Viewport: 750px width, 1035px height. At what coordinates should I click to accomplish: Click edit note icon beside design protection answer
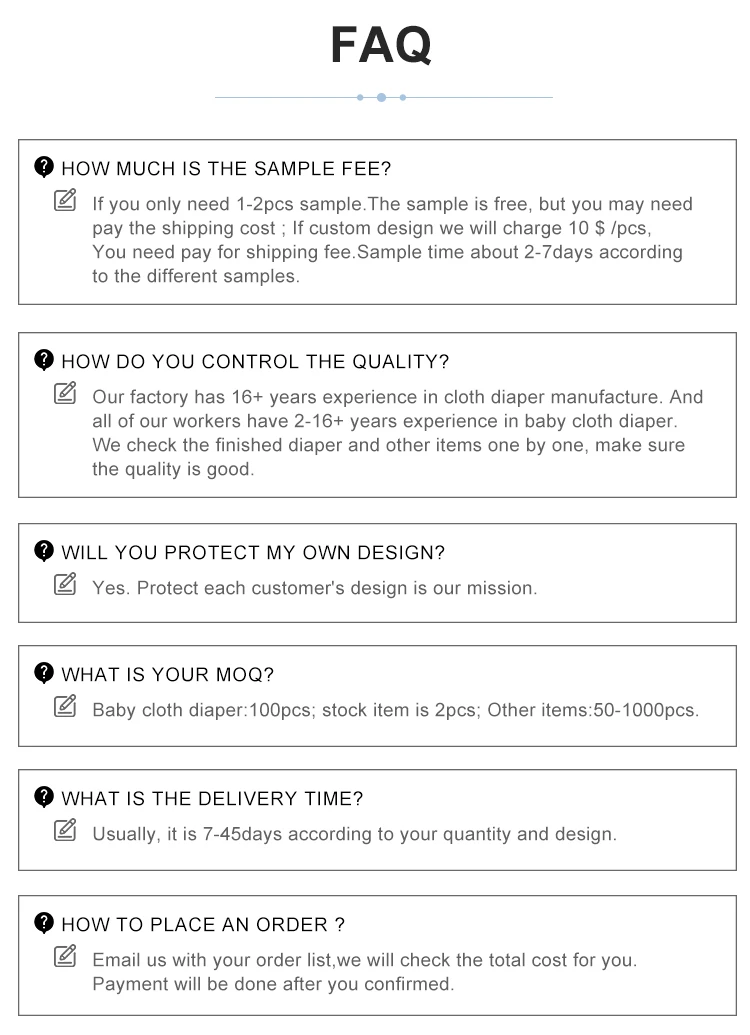(x=65, y=584)
